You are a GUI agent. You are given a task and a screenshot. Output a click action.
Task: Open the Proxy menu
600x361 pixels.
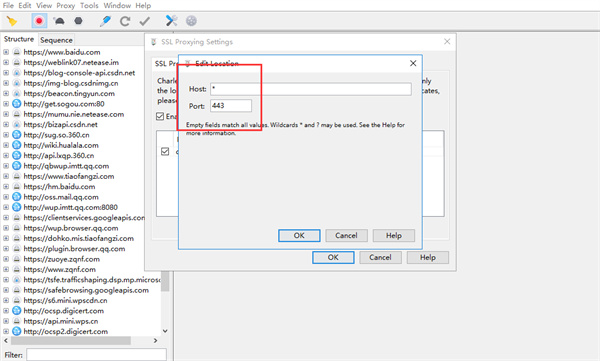click(66, 5)
